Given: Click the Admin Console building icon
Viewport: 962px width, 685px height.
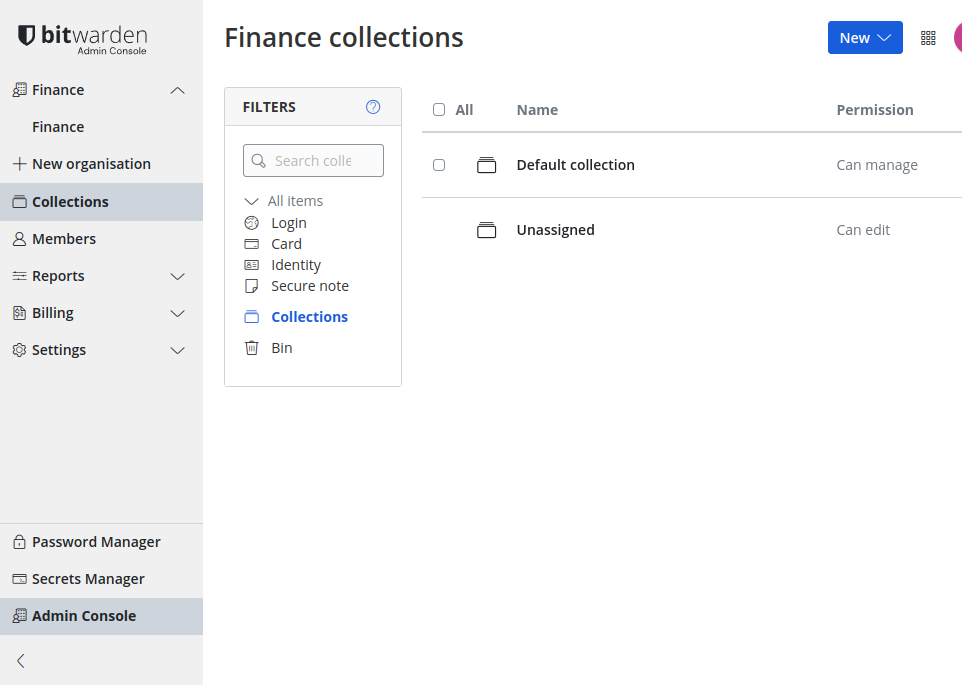Looking at the screenshot, I should 20,616.
